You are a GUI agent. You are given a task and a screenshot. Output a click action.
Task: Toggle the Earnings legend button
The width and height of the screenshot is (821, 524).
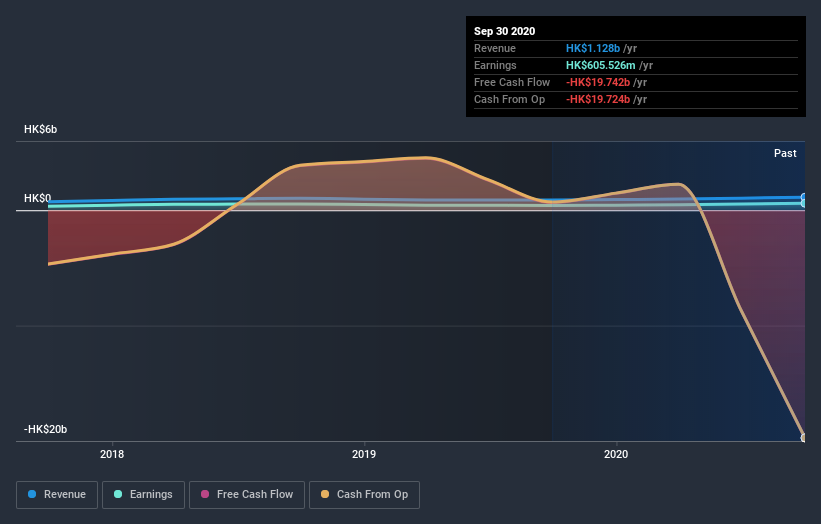(143, 495)
